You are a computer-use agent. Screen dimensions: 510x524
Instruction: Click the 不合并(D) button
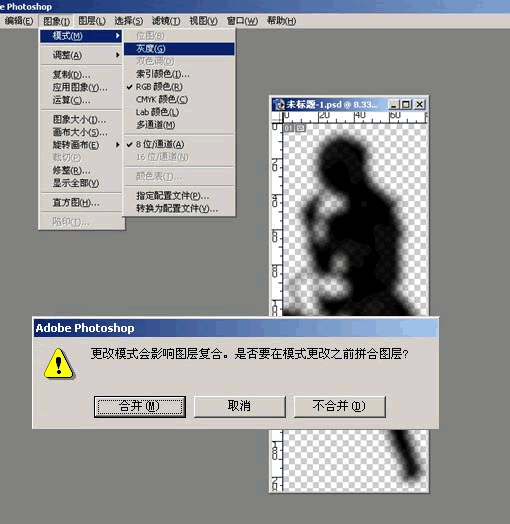click(x=340, y=407)
